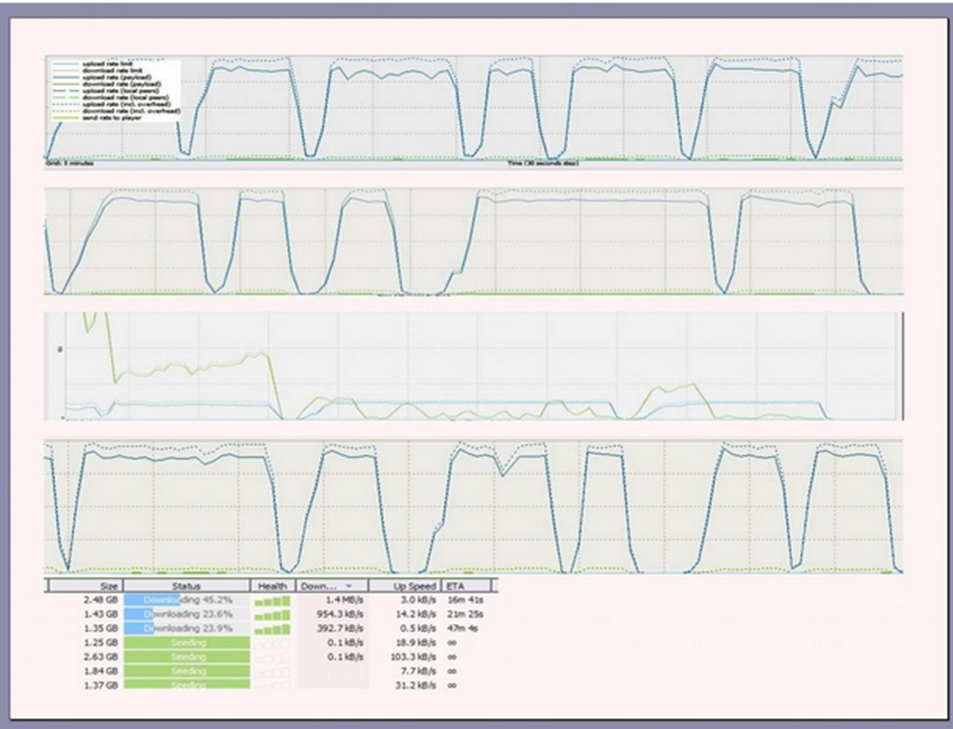Select the 2.63 GB Seeding torrent row
Image resolution: width=953 pixels, height=729 pixels.
(270, 657)
